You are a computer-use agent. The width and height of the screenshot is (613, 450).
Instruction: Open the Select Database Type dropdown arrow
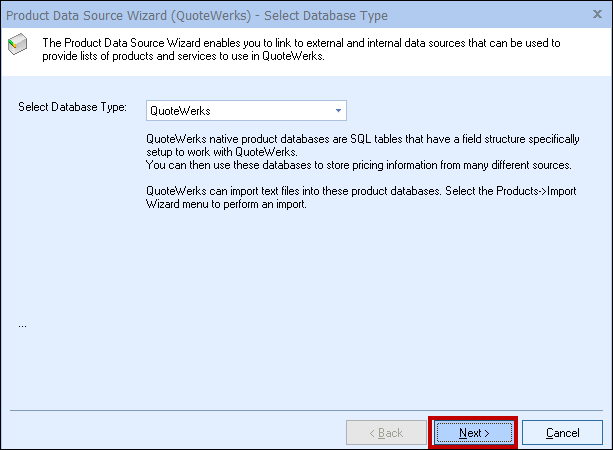[x=338, y=111]
